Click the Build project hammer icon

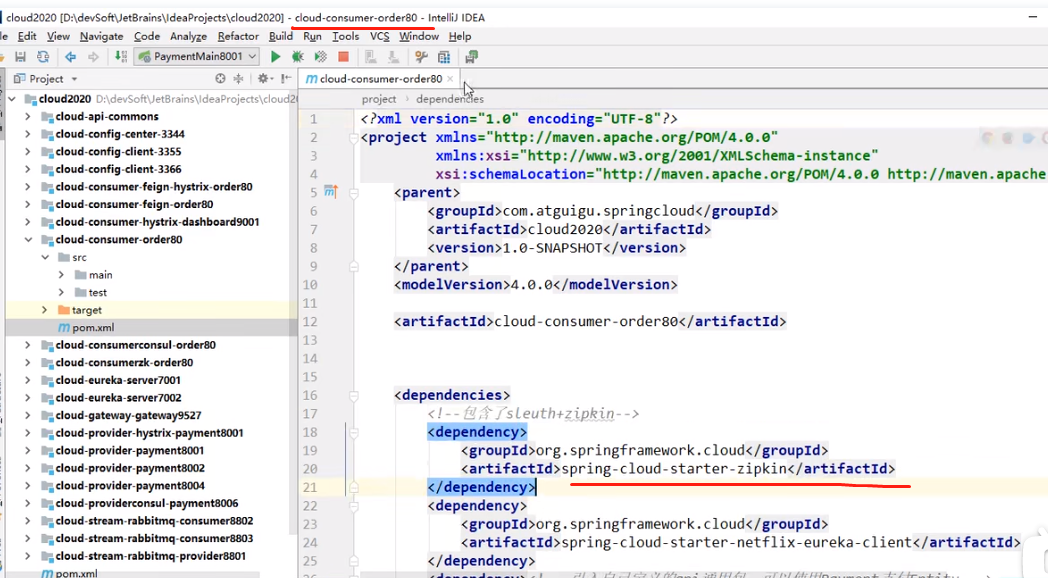click(x=120, y=57)
